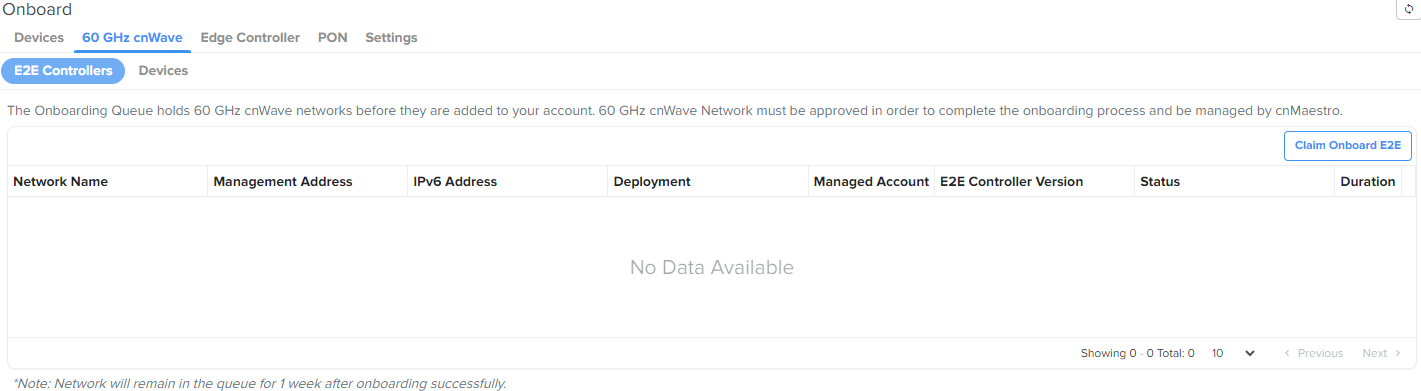The image size is (1421, 391).
Task: Open the PON tab
Action: point(332,38)
